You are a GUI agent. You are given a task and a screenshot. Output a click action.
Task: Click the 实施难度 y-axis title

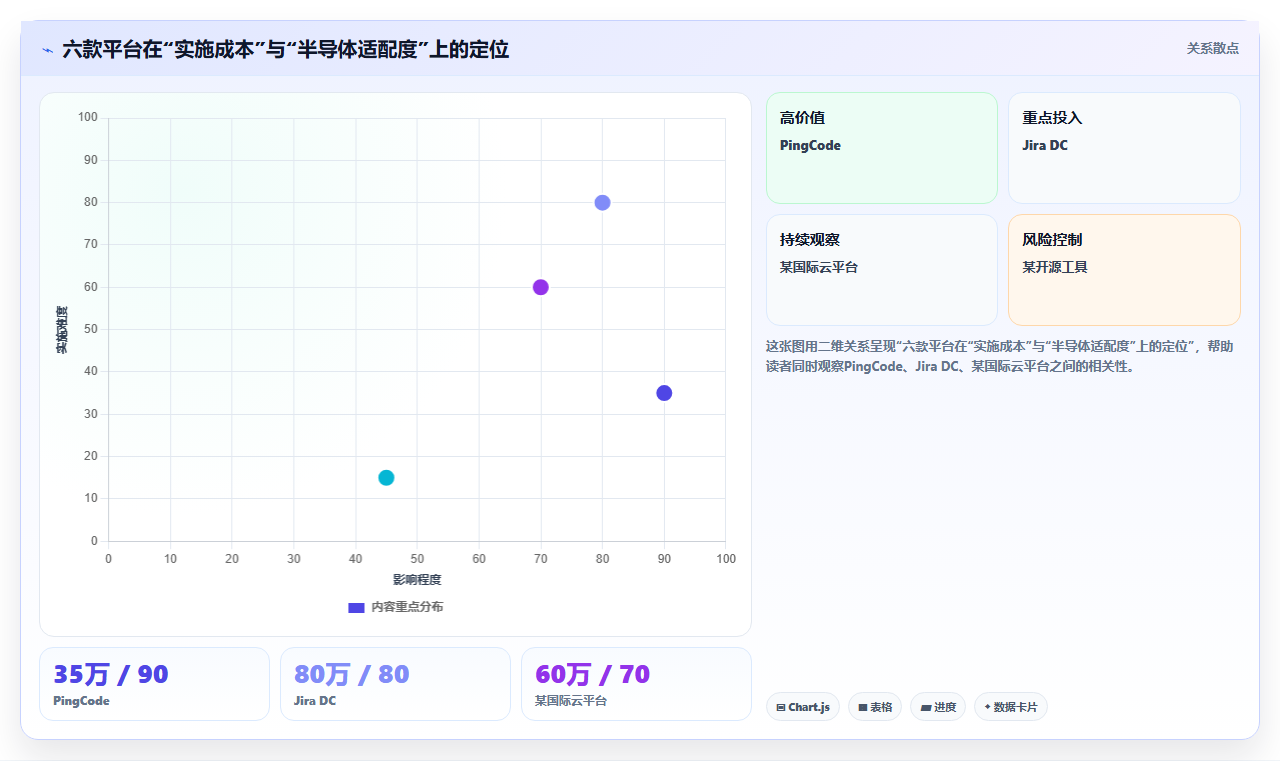(x=62, y=330)
